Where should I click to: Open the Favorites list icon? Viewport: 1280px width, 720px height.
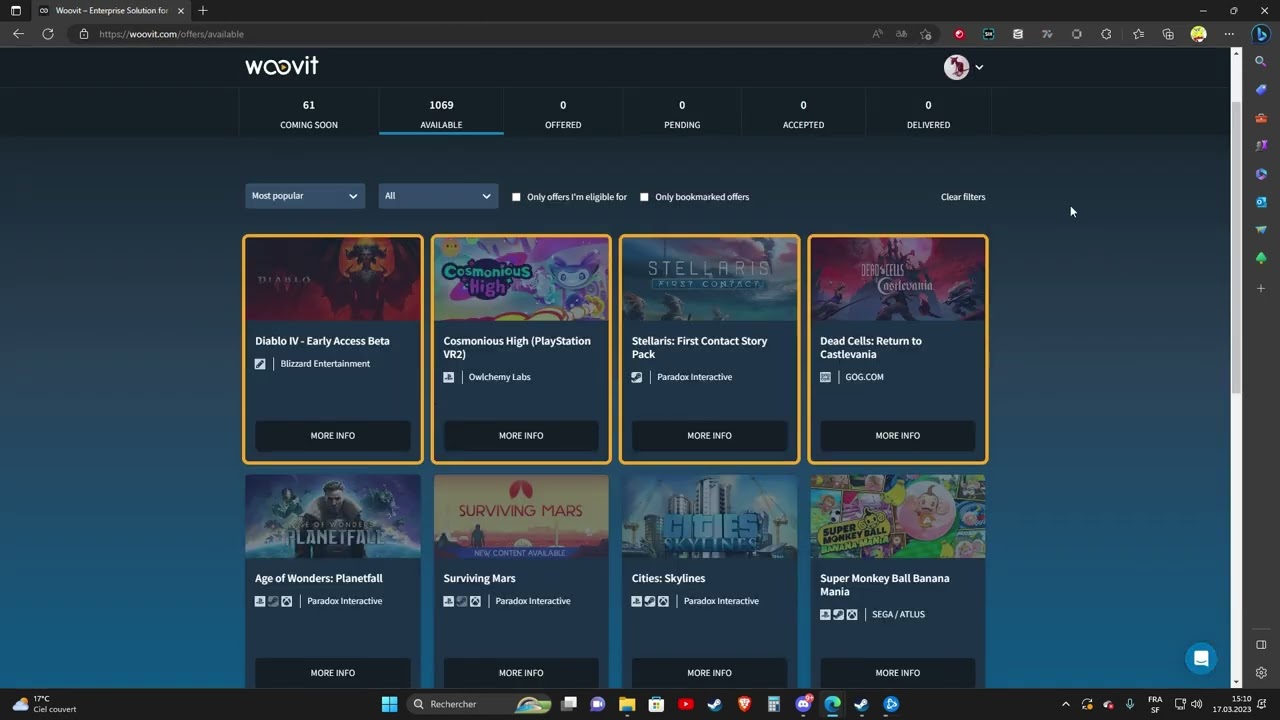click(1138, 34)
